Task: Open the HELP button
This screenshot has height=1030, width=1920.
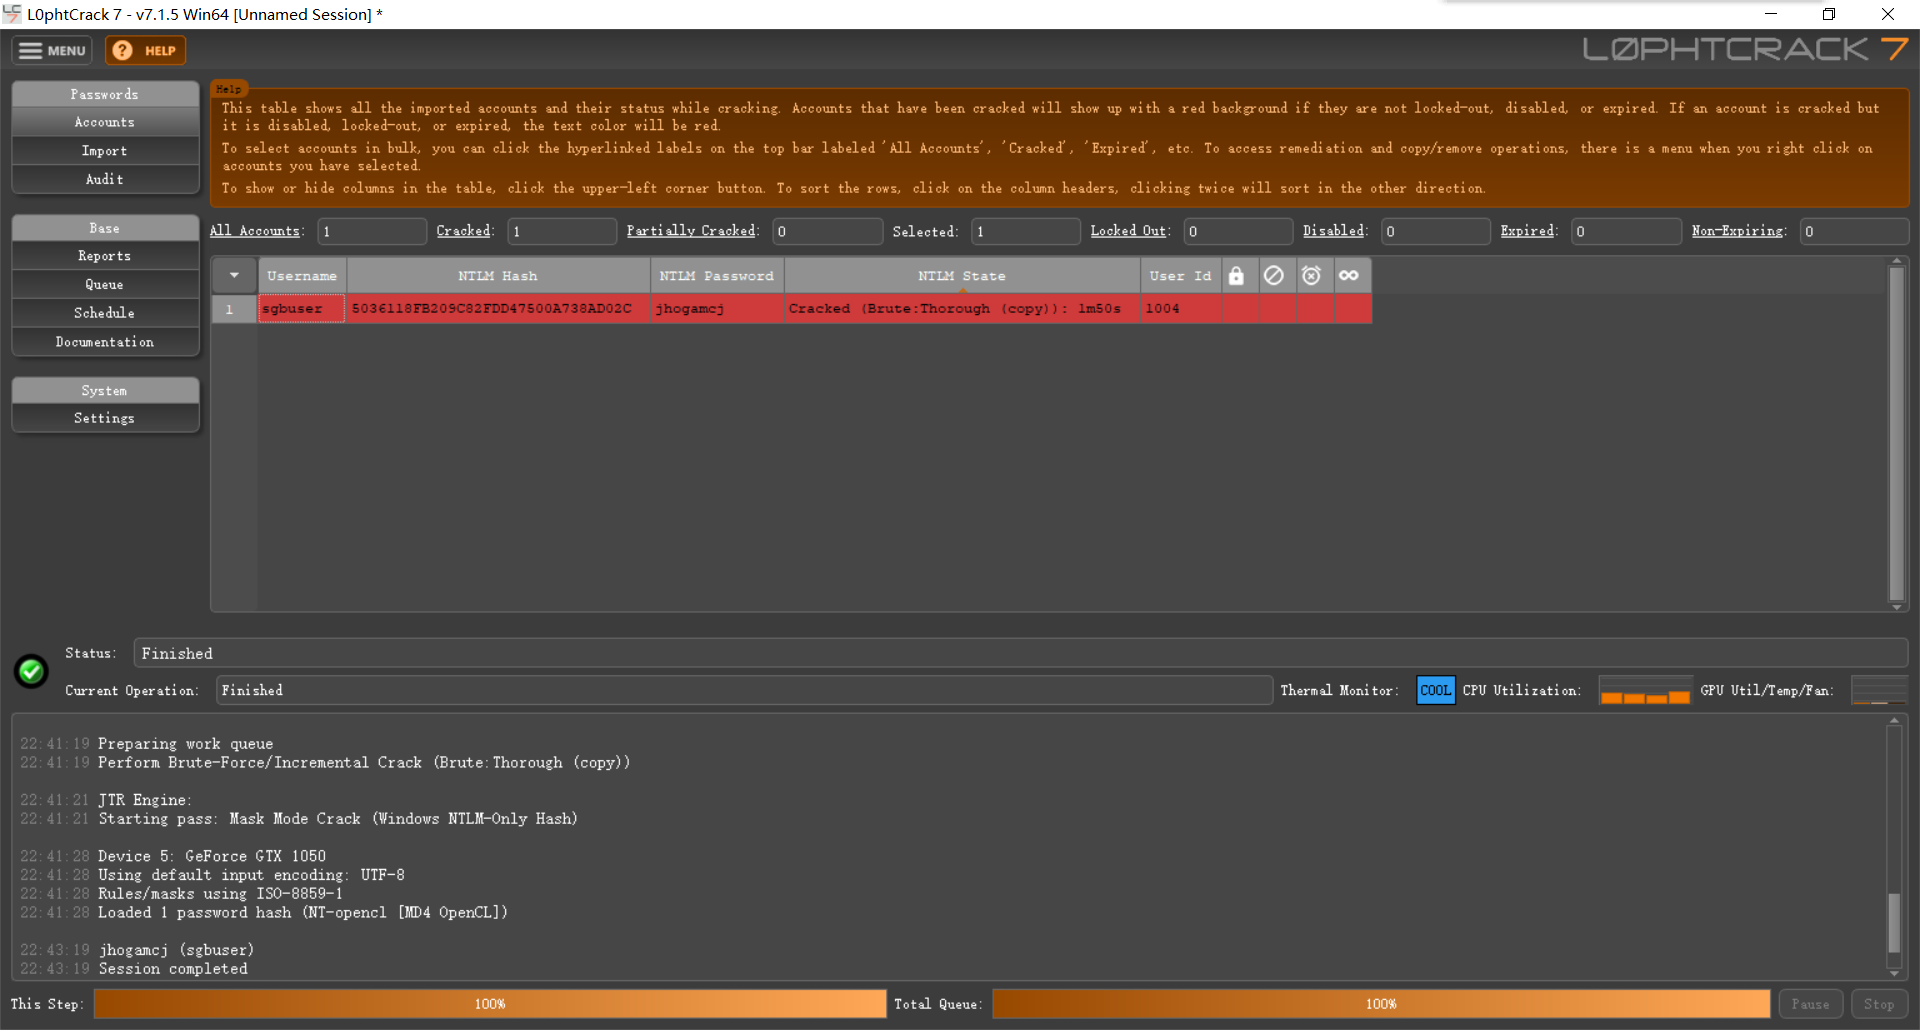Action: click(x=146, y=50)
